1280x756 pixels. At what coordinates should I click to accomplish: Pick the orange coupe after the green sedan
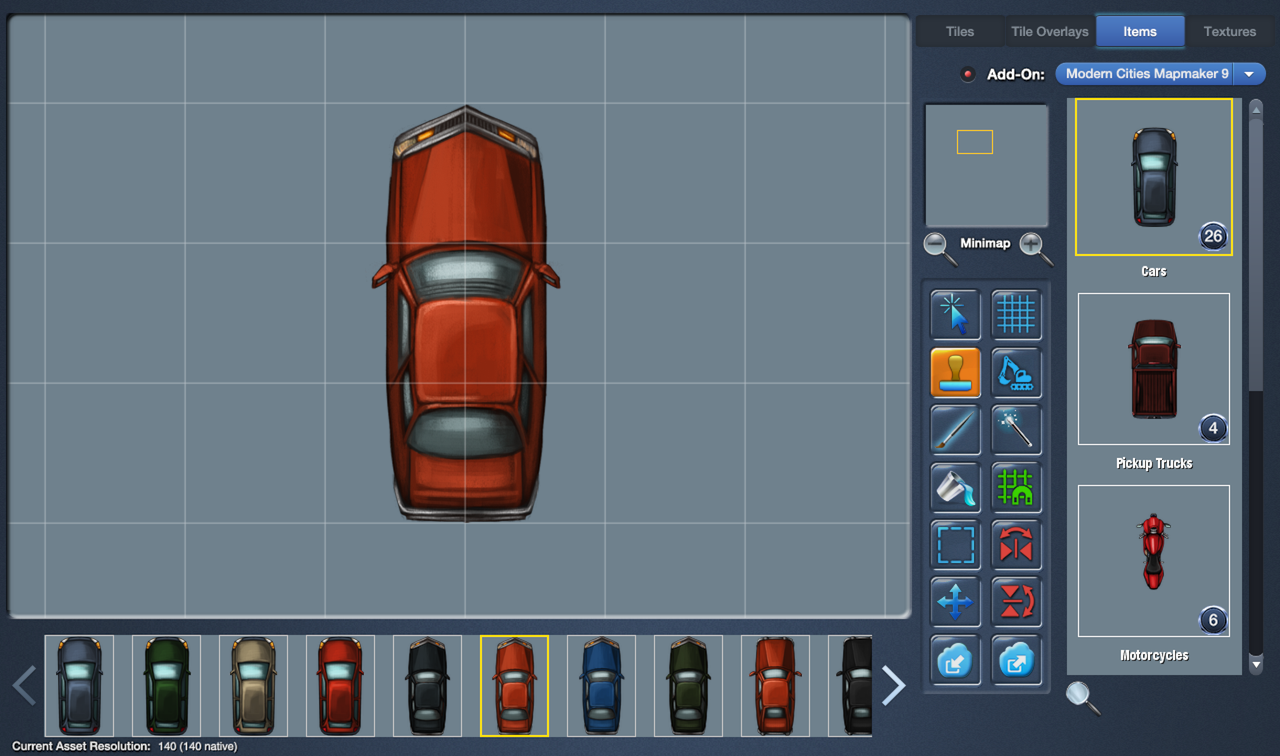pos(775,686)
